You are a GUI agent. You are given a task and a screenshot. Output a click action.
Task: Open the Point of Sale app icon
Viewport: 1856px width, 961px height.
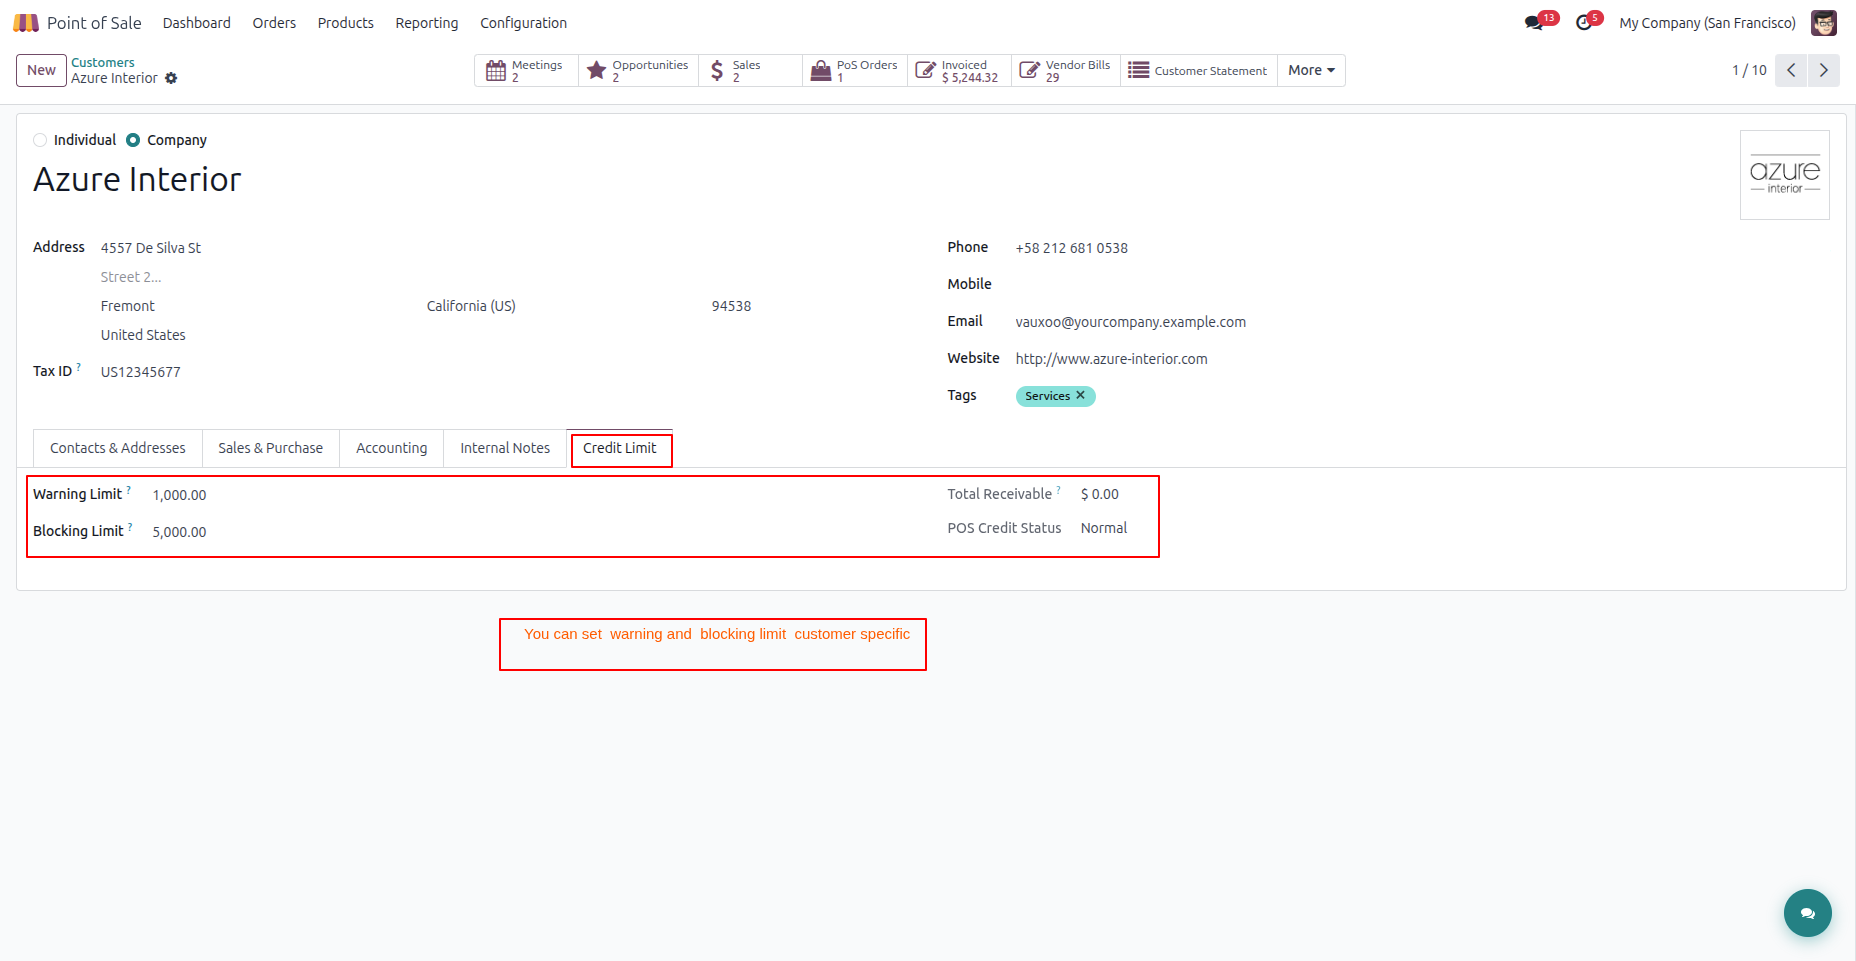tap(26, 23)
